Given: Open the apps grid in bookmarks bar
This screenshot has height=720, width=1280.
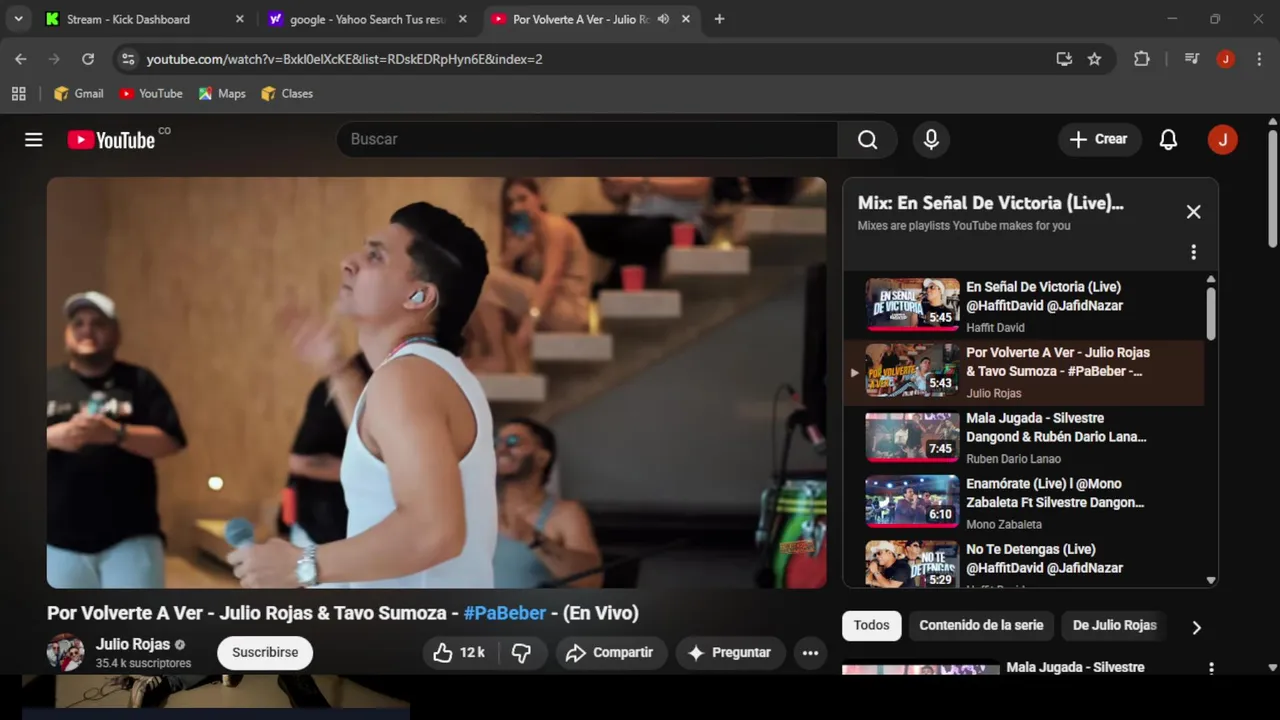Looking at the screenshot, I should [x=18, y=94].
